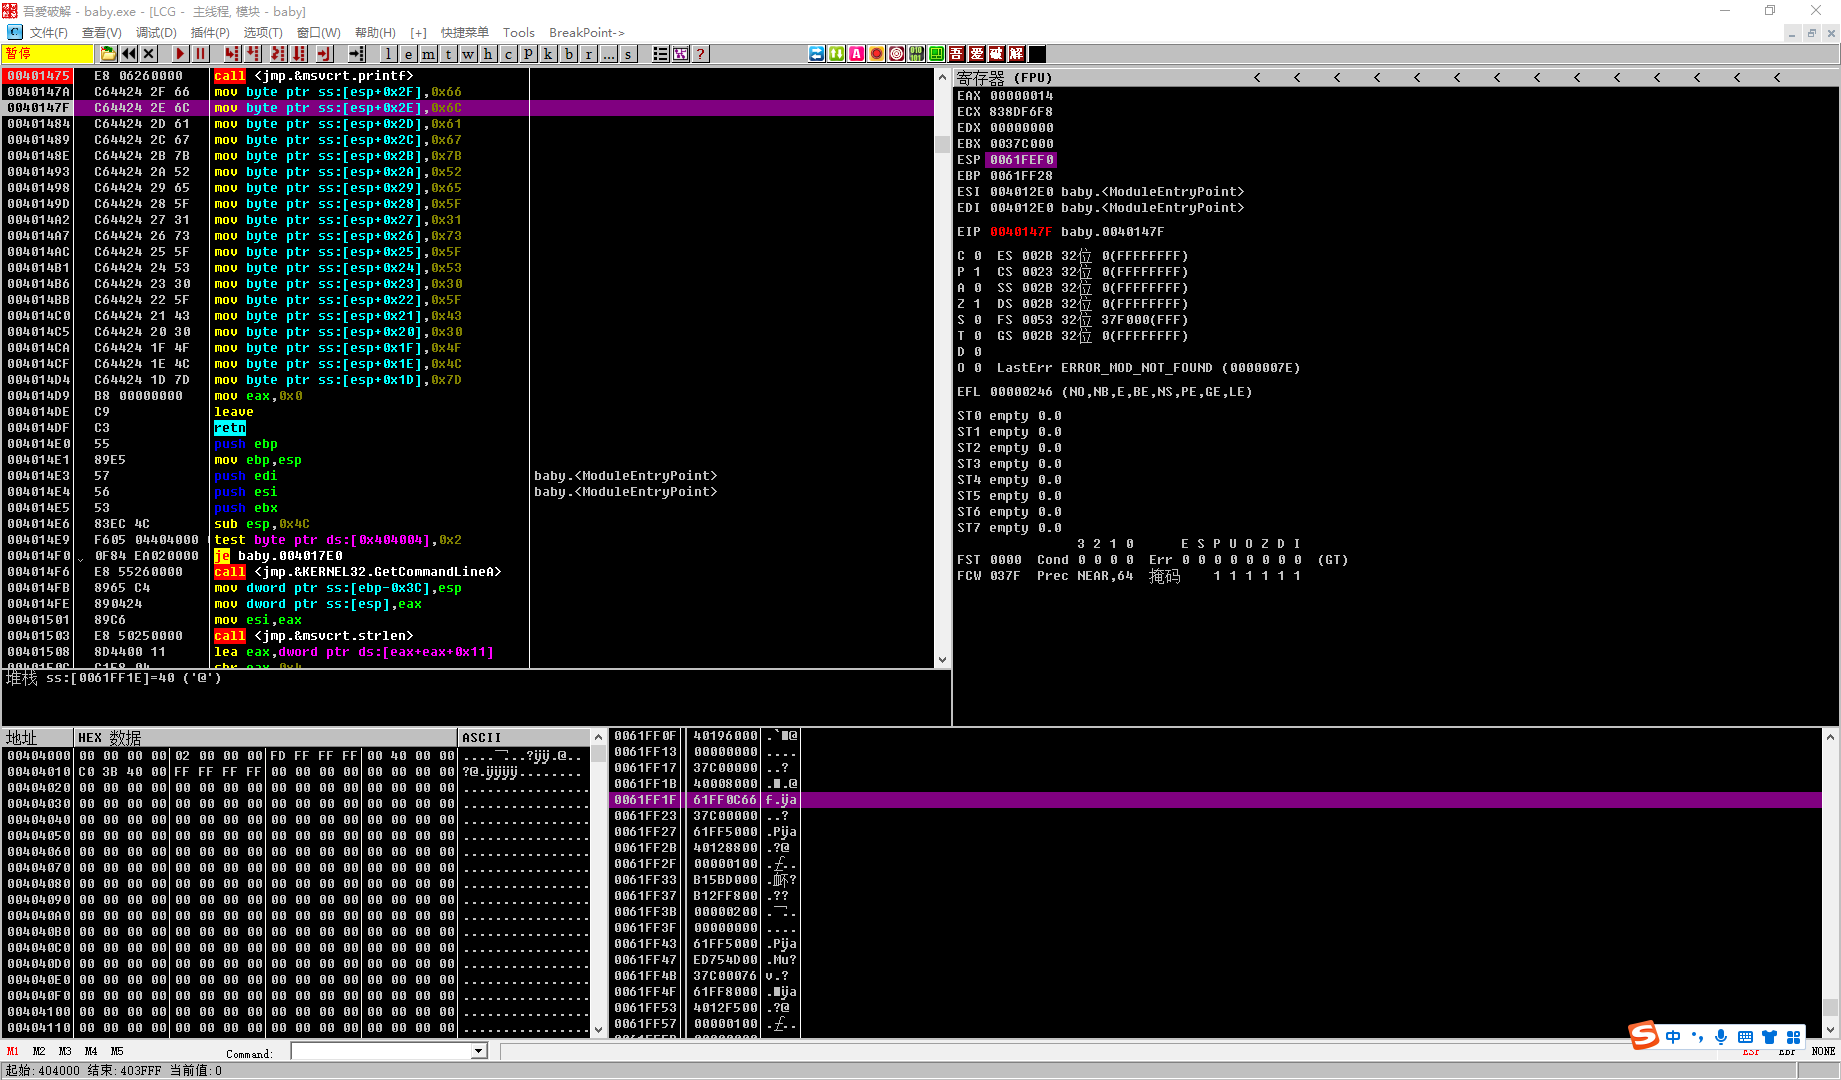
Task: Open the Memory map with the 'm' icon
Action: pyautogui.click(x=428, y=54)
